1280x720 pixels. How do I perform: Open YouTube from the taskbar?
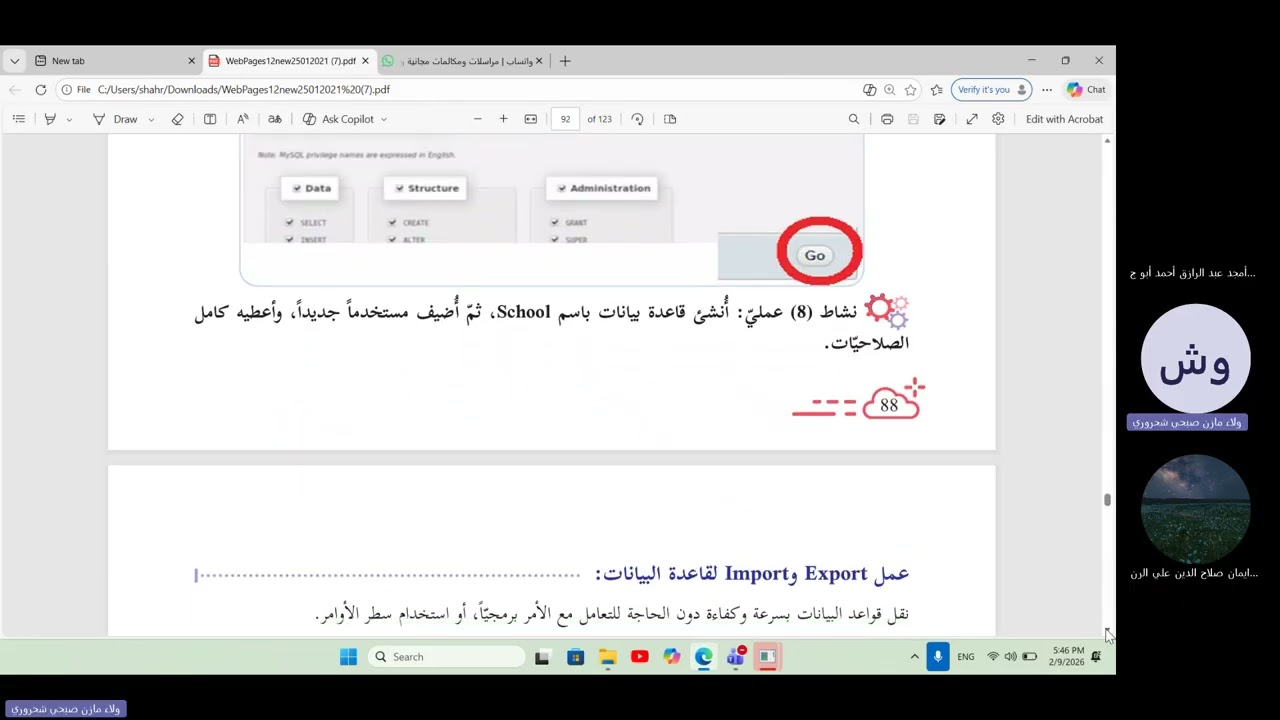pos(640,657)
